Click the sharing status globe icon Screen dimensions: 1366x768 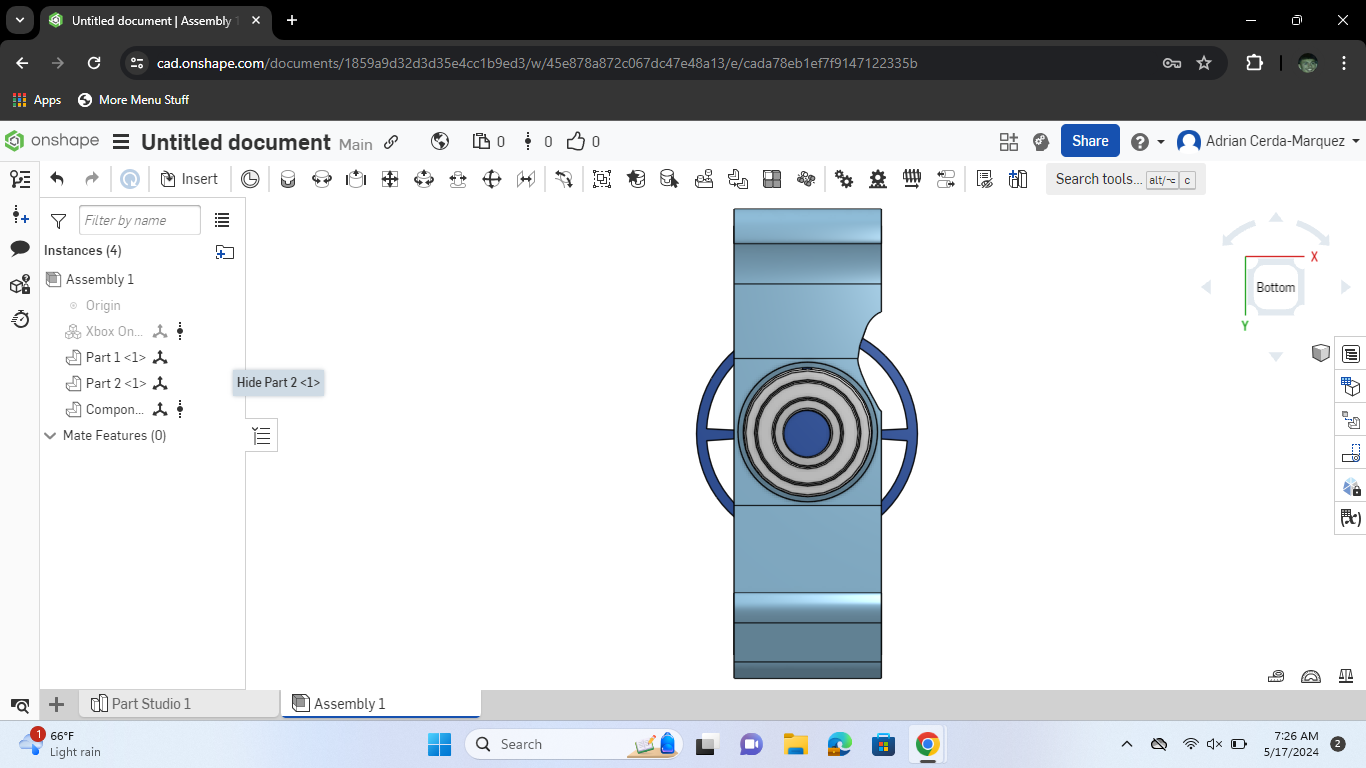[x=440, y=141]
